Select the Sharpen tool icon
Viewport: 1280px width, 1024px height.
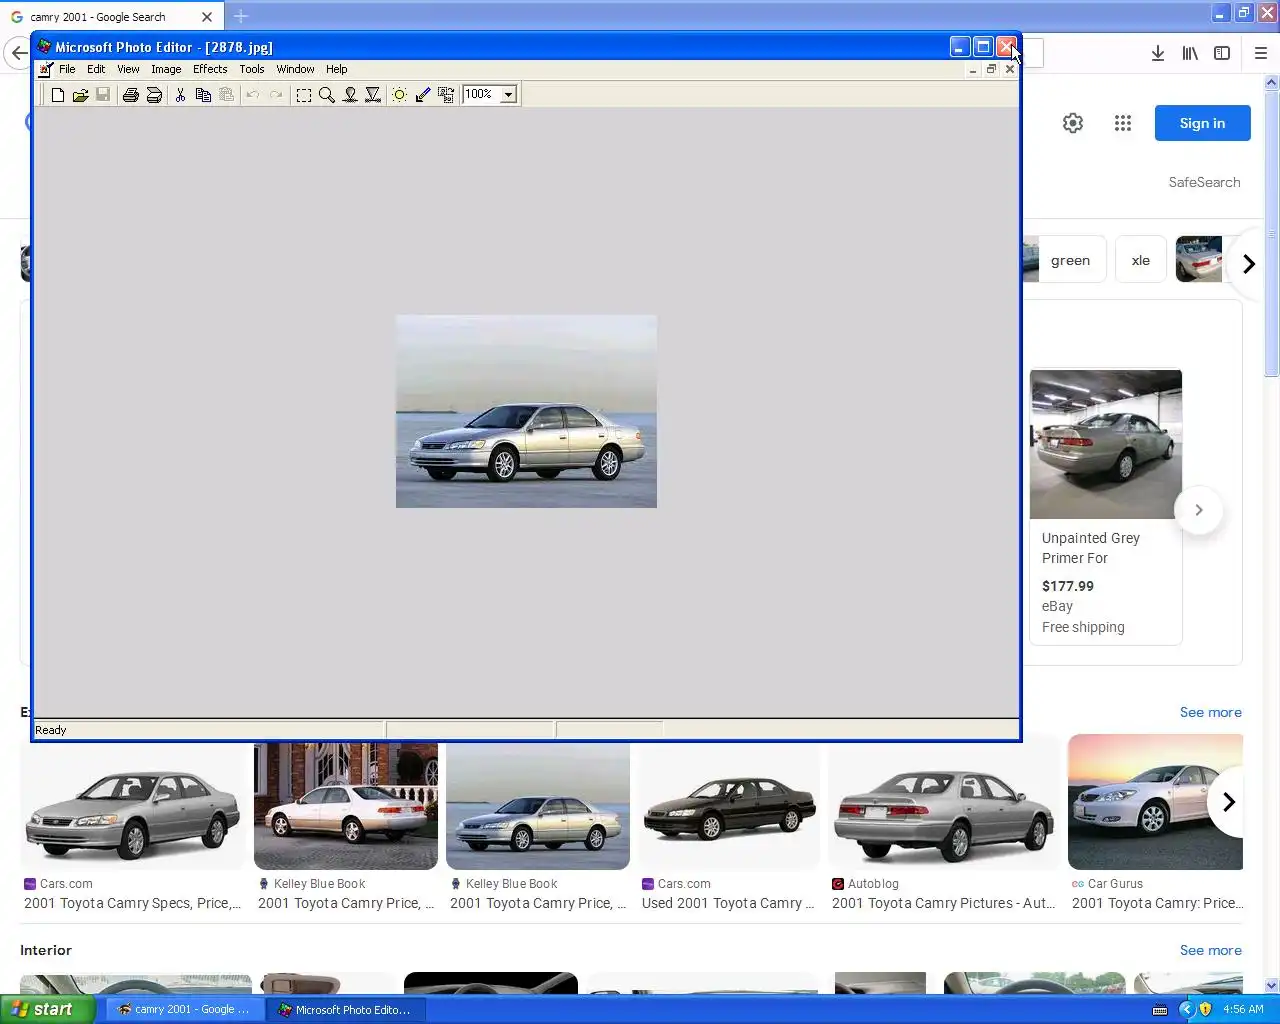(373, 95)
